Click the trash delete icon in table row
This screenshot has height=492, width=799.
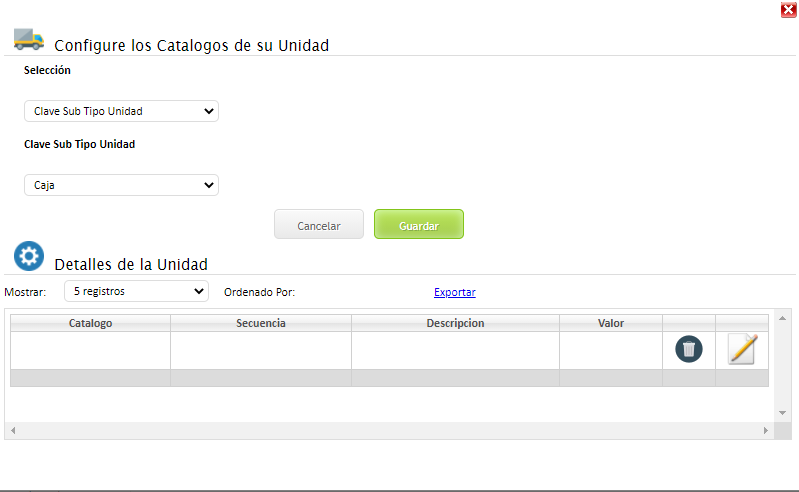tap(689, 349)
